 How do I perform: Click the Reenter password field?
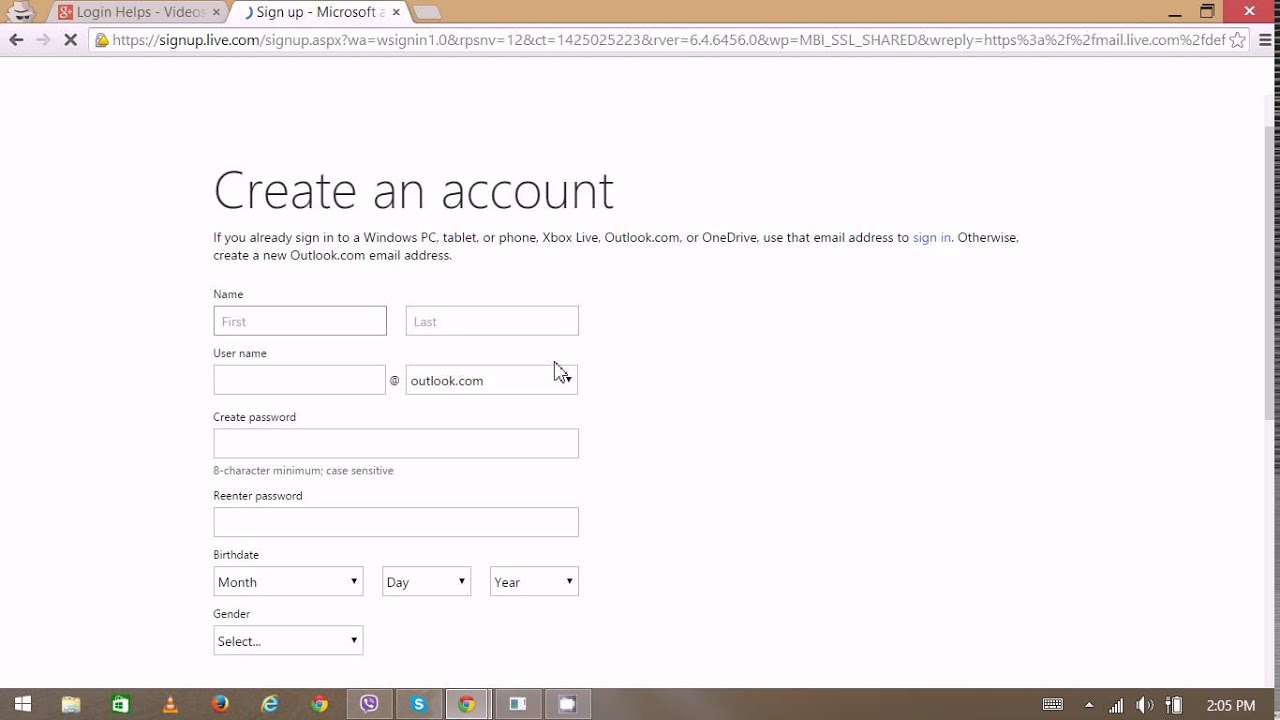[x=396, y=522]
